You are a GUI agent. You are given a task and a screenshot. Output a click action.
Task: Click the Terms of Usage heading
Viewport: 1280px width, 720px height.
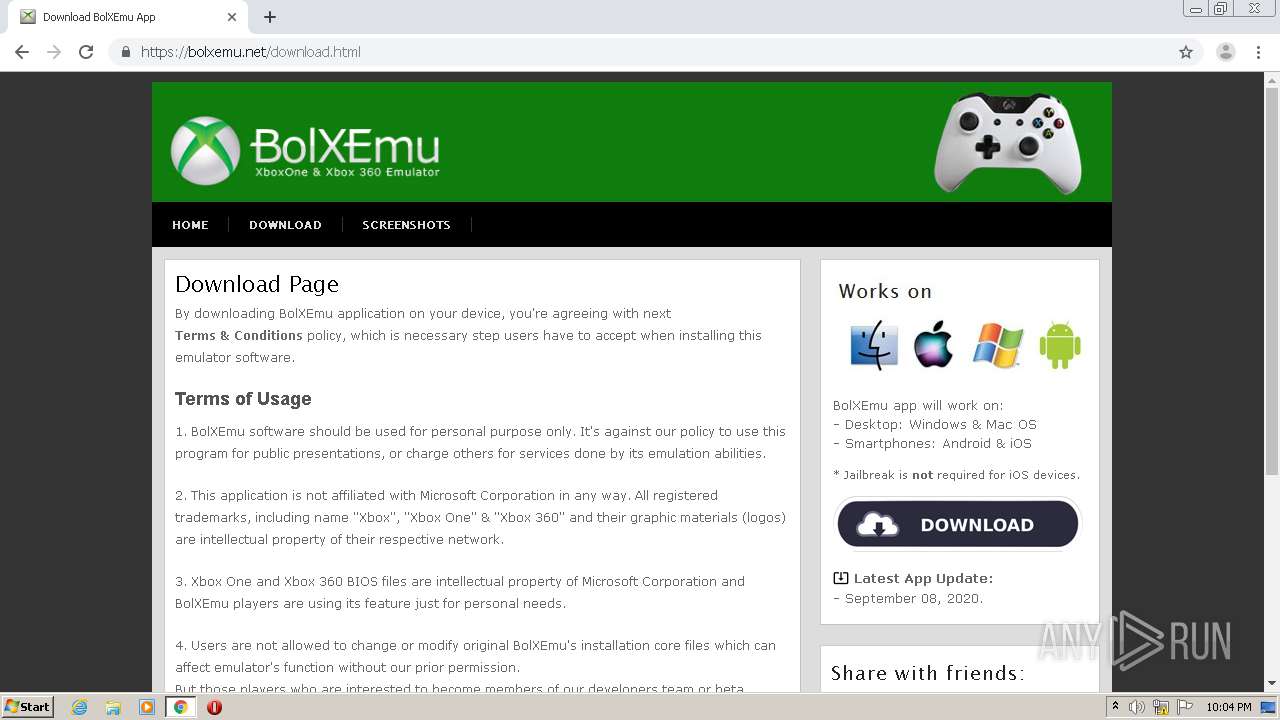243,399
